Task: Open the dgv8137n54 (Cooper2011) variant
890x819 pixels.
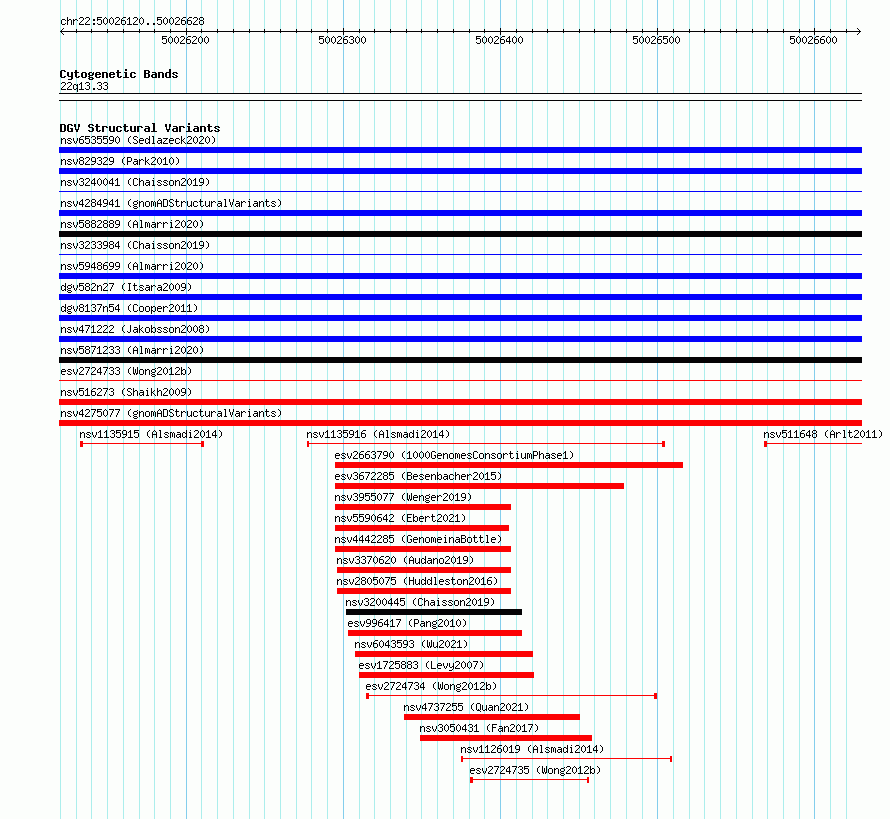Action: (129, 308)
